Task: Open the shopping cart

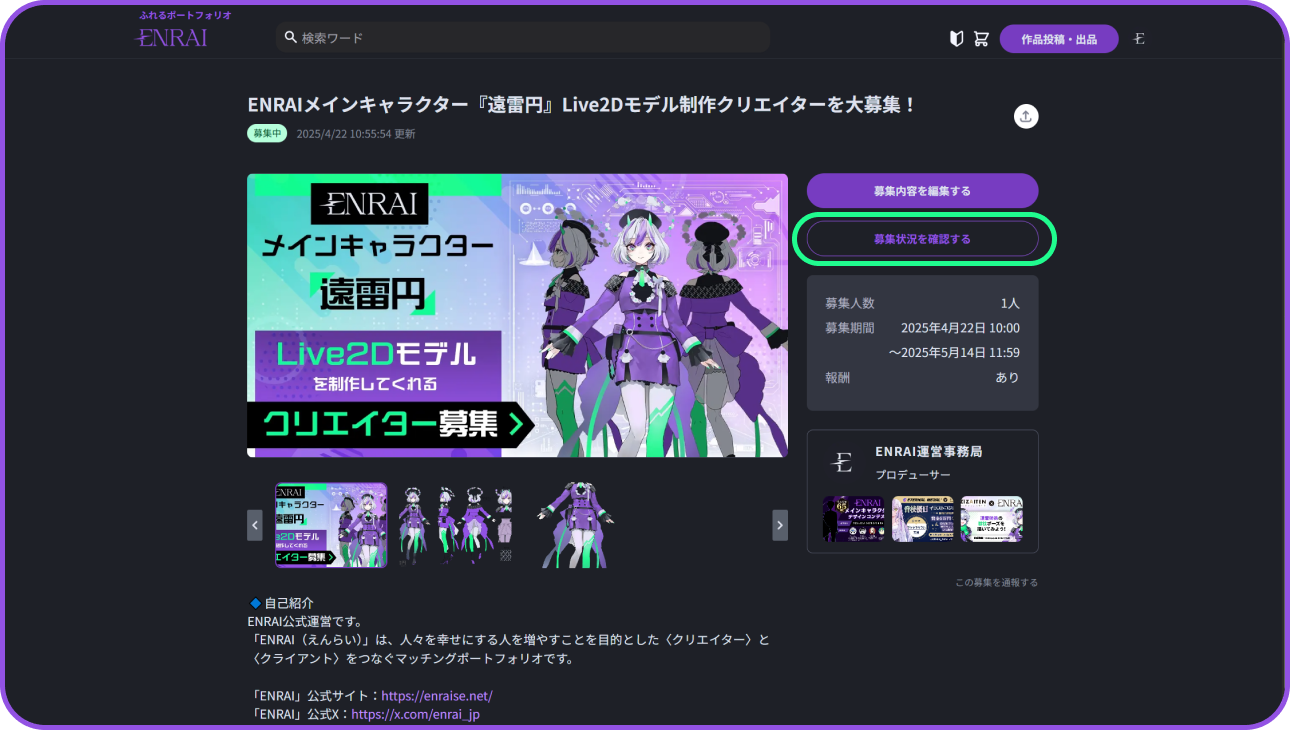Action: (981, 38)
